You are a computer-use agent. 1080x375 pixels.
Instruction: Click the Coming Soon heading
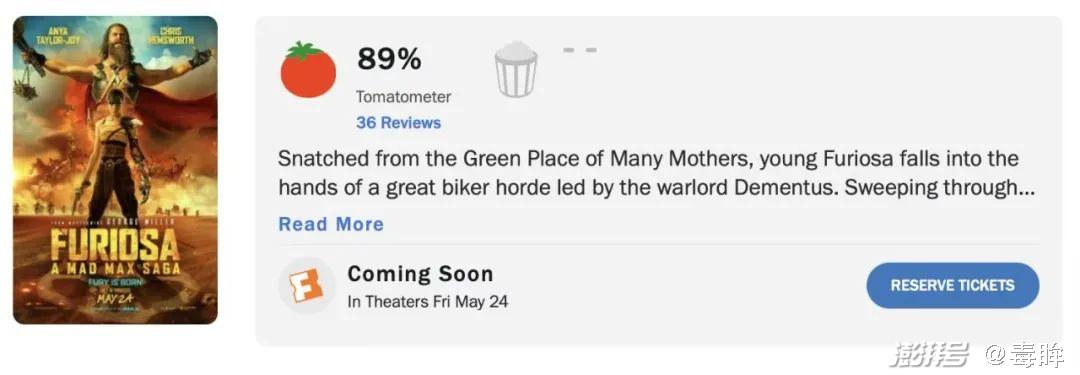tap(420, 274)
